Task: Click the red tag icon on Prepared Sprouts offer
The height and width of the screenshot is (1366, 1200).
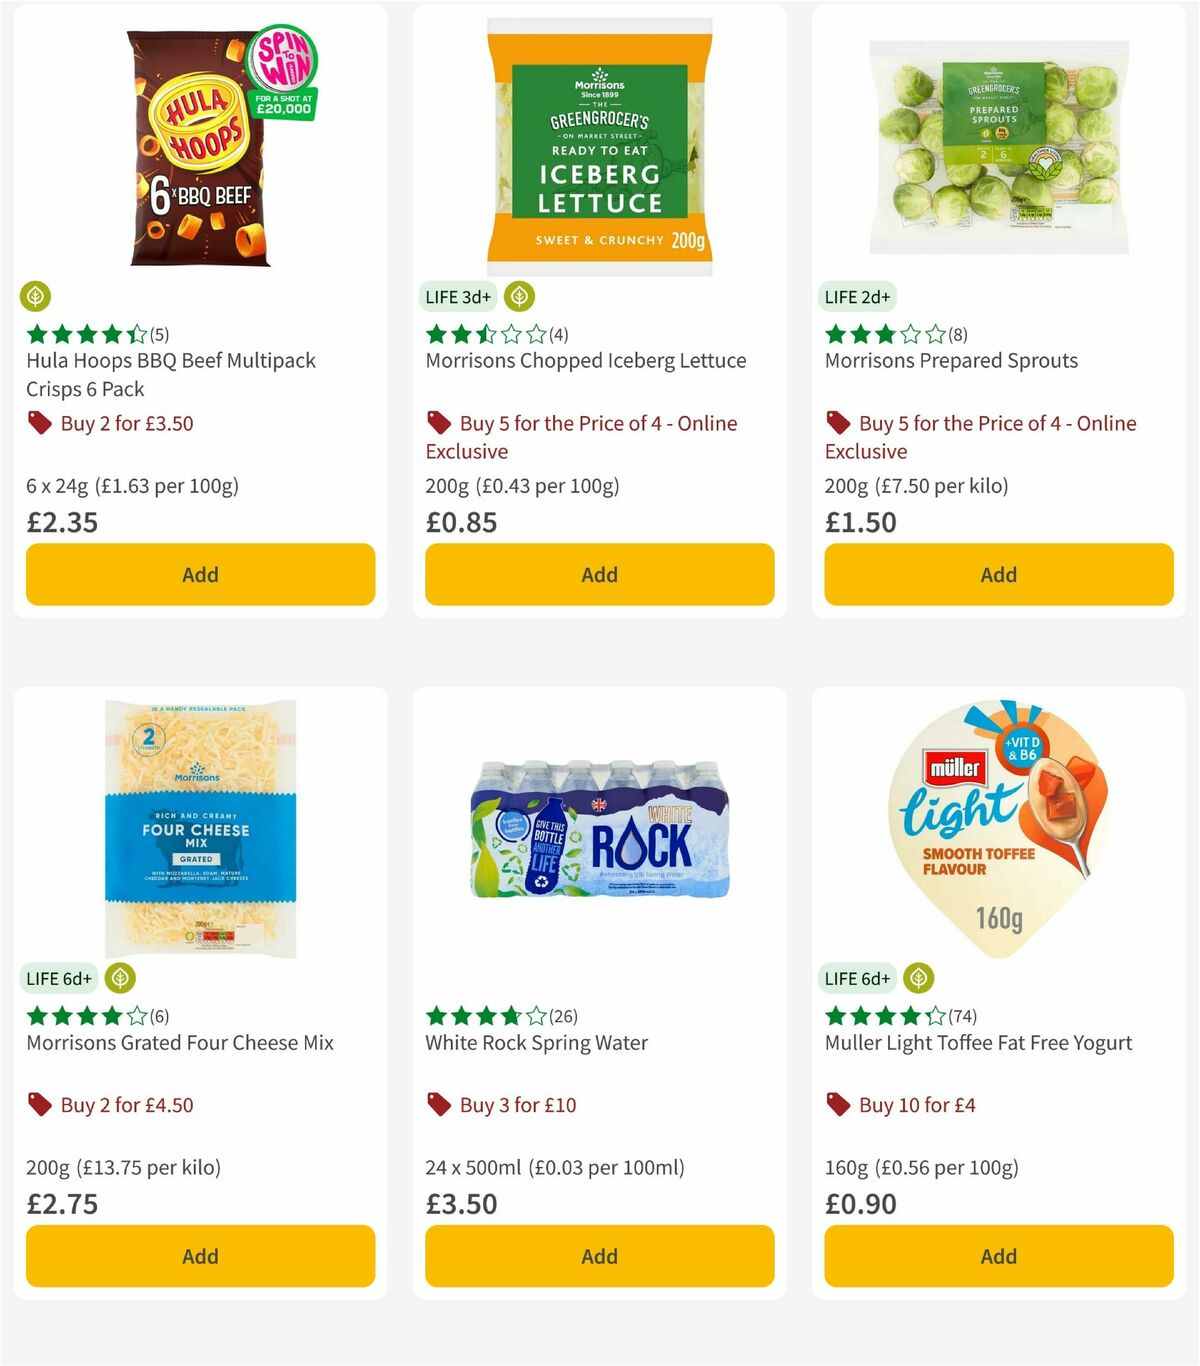Action: coord(837,423)
